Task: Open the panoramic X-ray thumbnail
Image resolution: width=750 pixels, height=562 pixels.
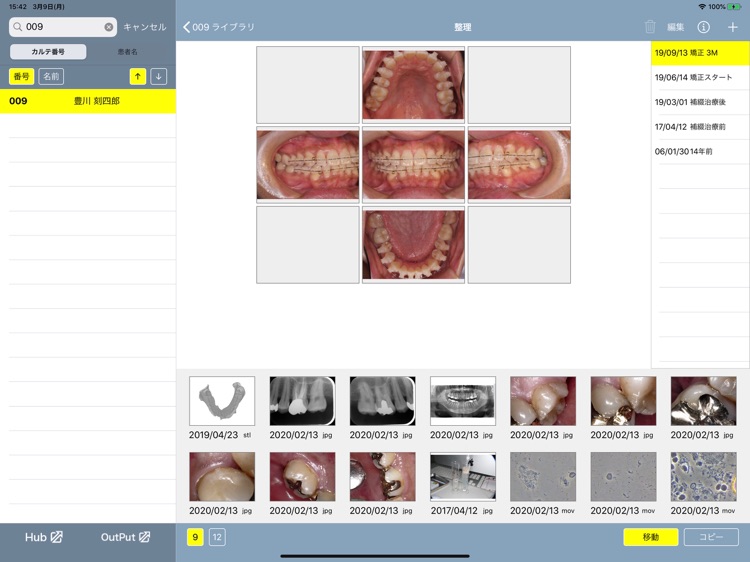Action: pyautogui.click(x=463, y=401)
